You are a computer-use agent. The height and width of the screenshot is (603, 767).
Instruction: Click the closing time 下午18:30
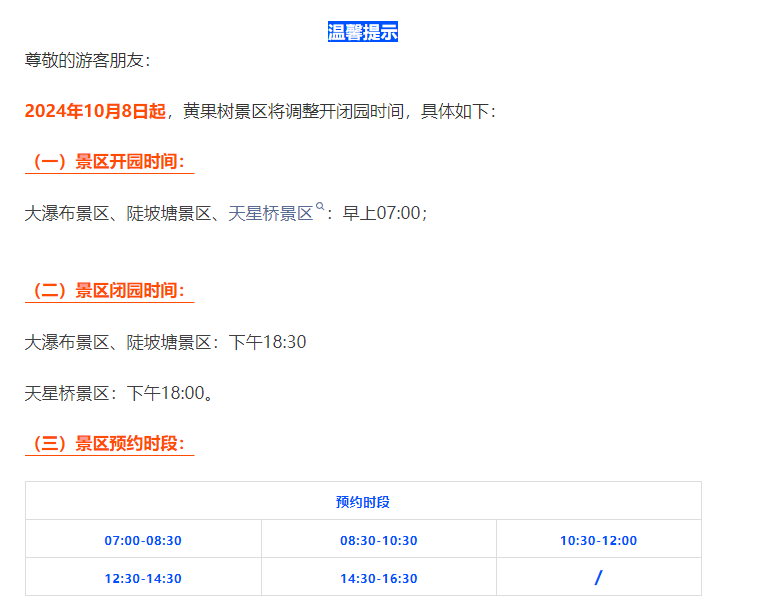pos(267,342)
